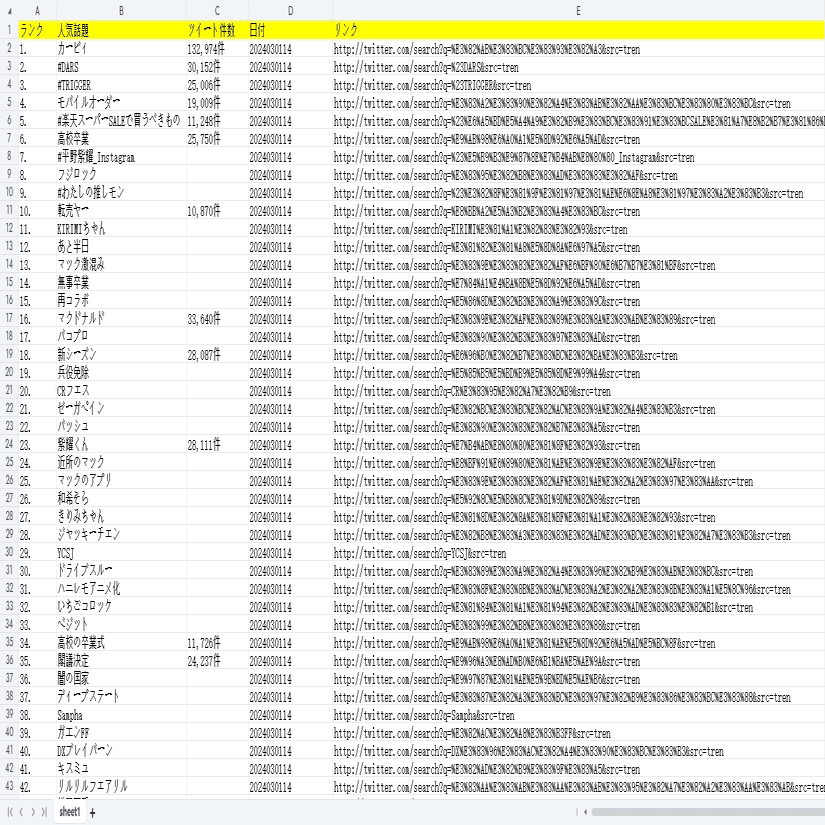Select column B header
825x825 pixels.
(121, 11)
